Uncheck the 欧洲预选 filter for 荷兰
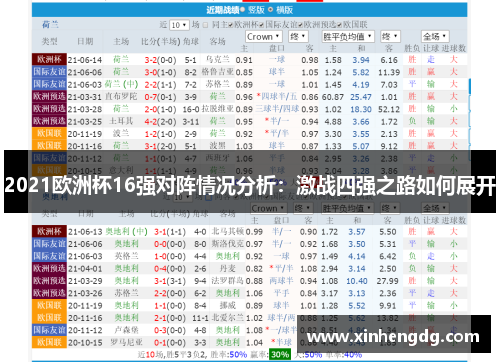500x362 pixels. (300, 25)
